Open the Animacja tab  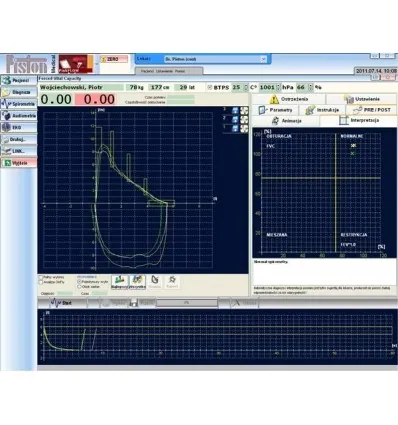point(286,121)
